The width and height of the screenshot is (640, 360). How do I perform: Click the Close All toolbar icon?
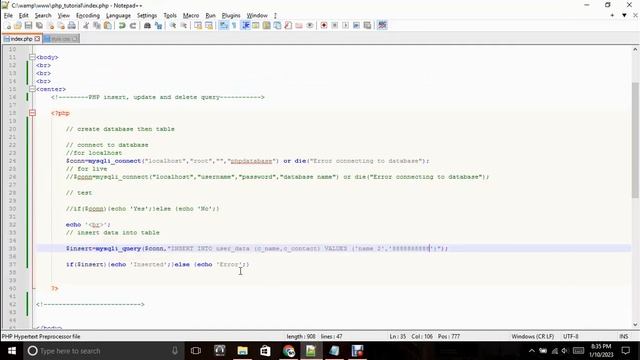pos(61,26)
